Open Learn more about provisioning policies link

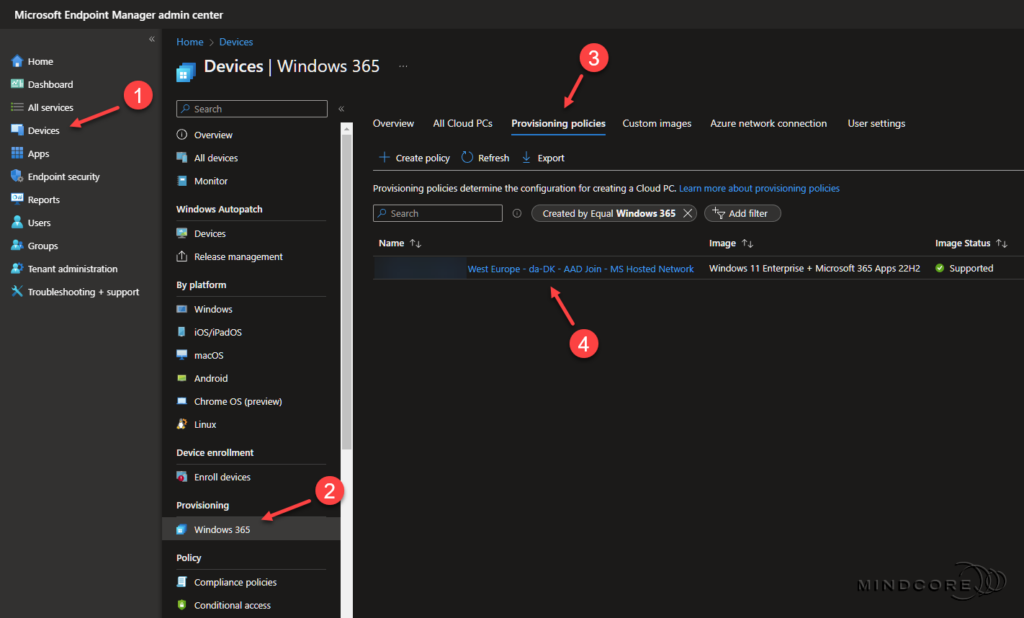(759, 188)
